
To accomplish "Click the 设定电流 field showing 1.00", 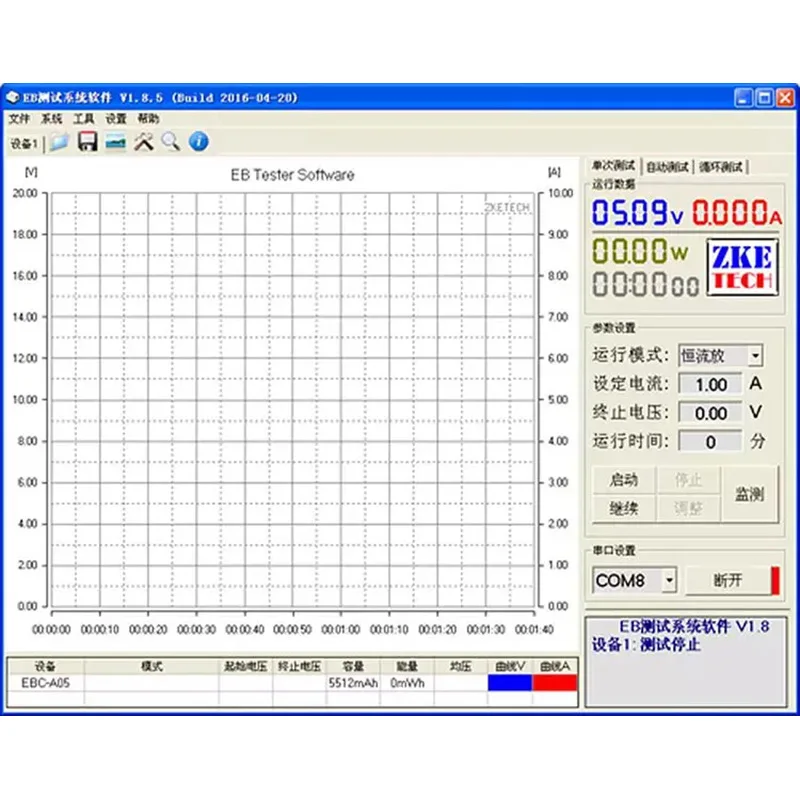I will point(711,384).
